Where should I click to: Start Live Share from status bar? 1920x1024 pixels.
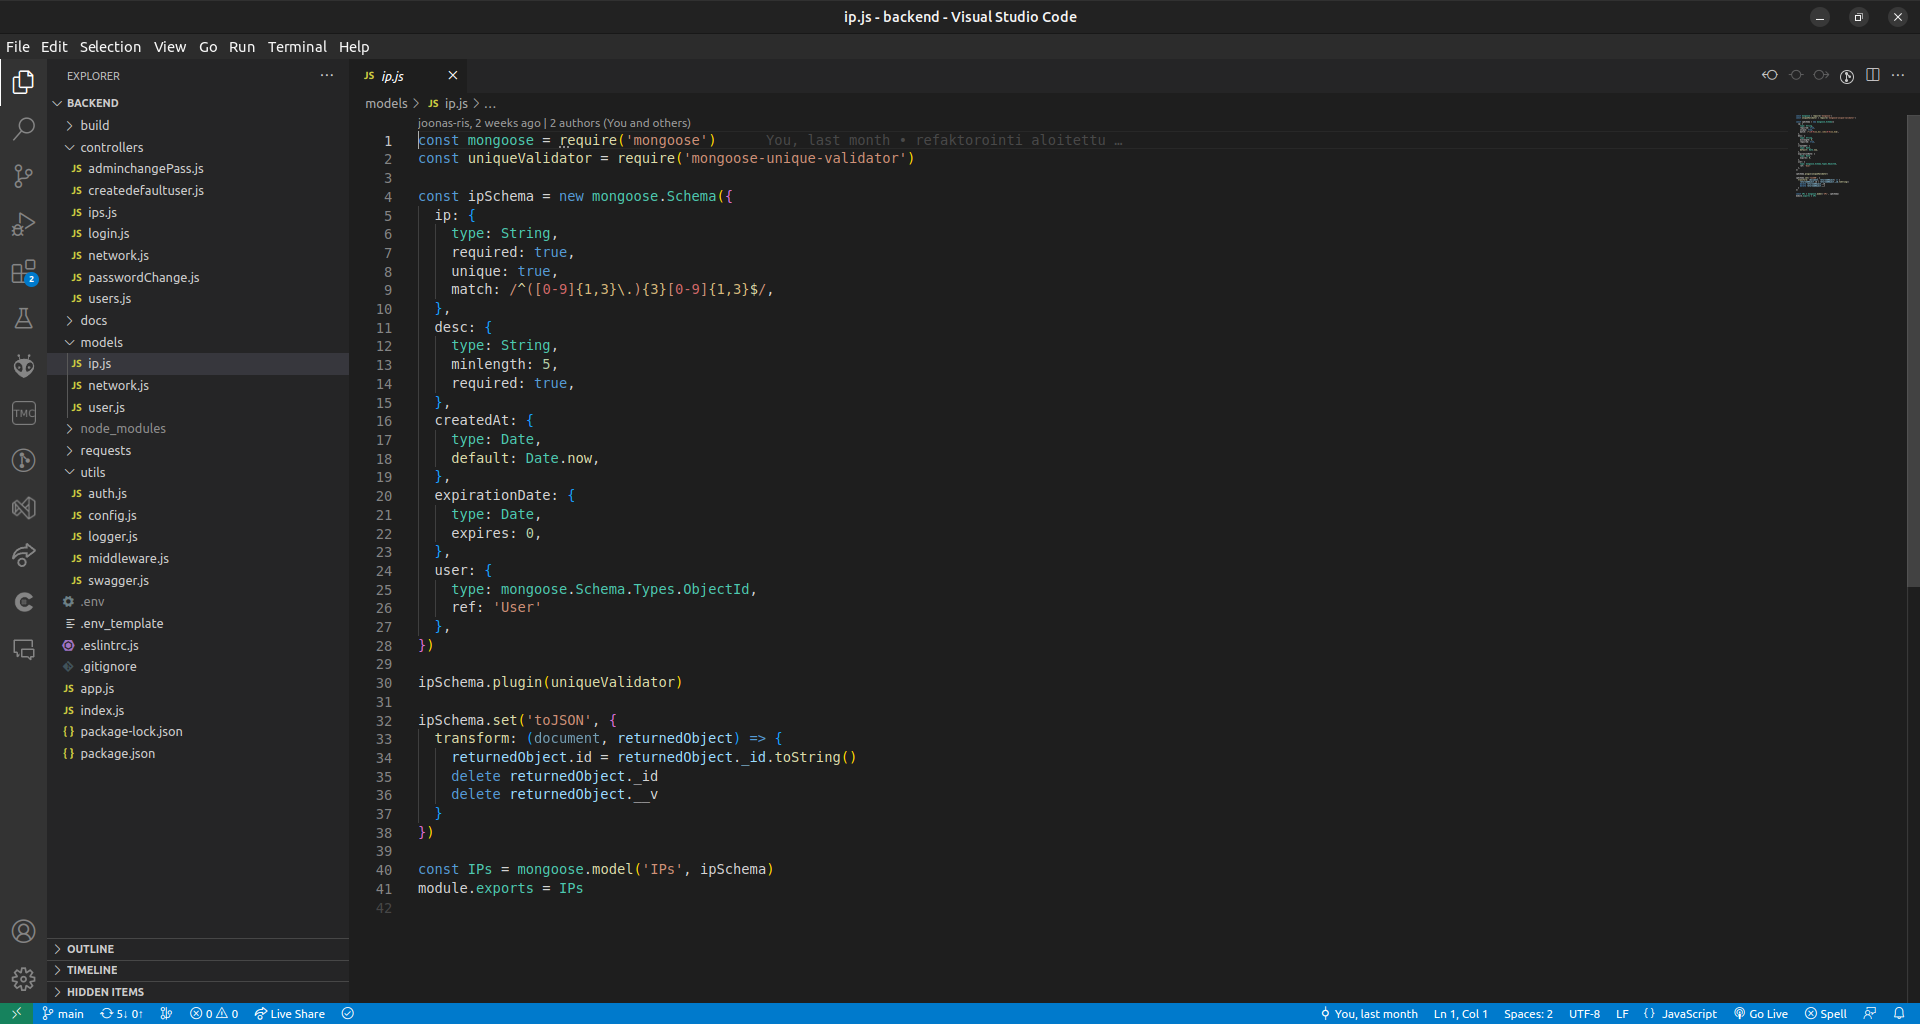point(290,1013)
